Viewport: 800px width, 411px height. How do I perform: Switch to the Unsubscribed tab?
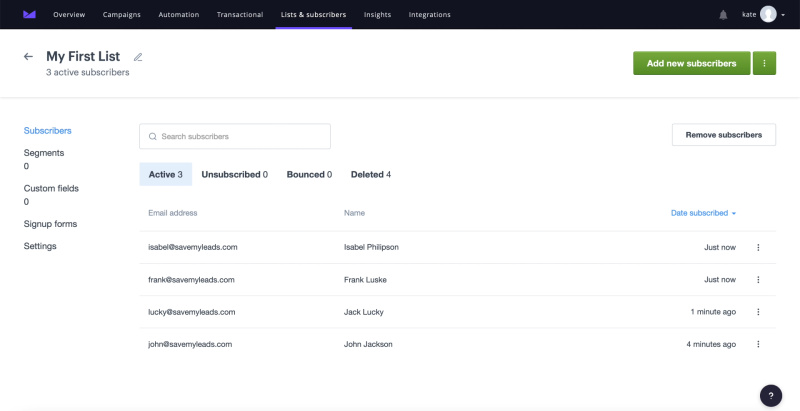pyautogui.click(x=235, y=174)
